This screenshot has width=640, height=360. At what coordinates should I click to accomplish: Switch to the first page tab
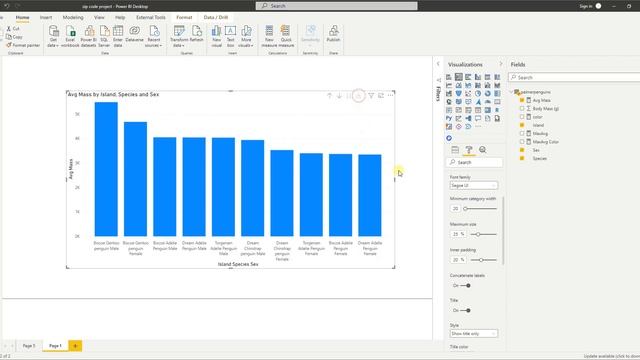pos(29,346)
